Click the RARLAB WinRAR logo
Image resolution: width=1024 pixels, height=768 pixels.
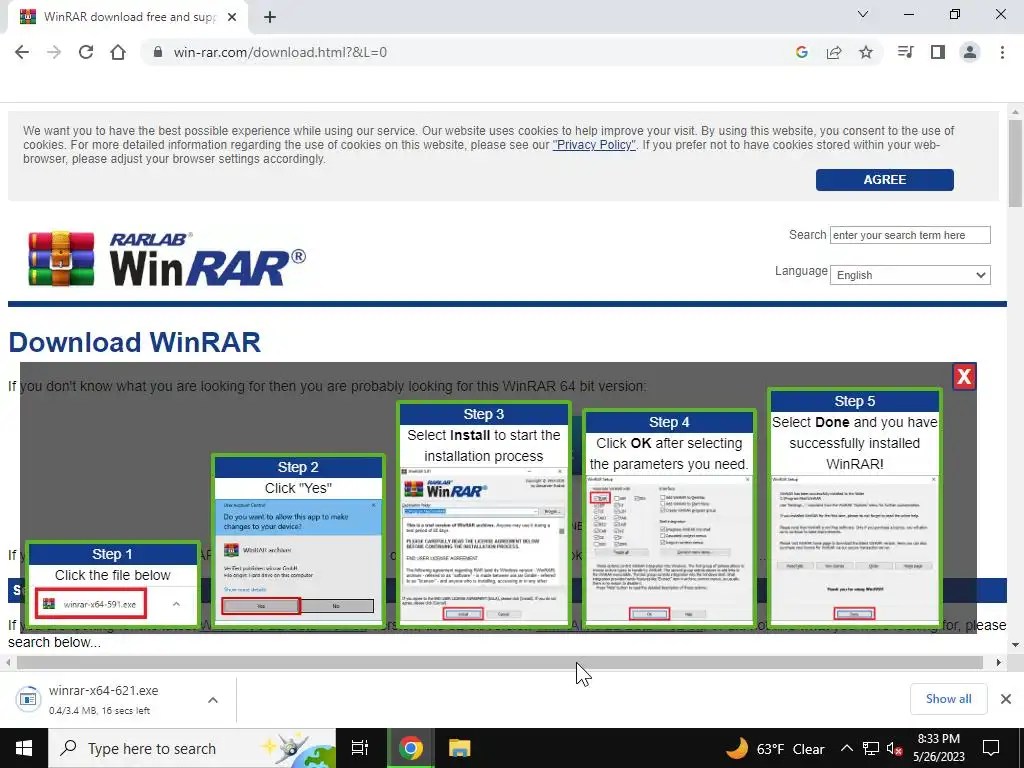167,259
